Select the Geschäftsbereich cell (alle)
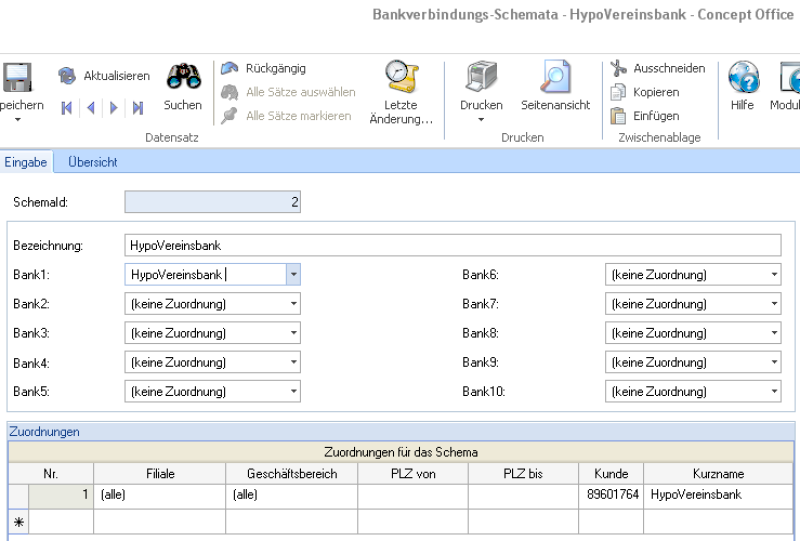Screen dimensions: 800x541 (x=292, y=495)
